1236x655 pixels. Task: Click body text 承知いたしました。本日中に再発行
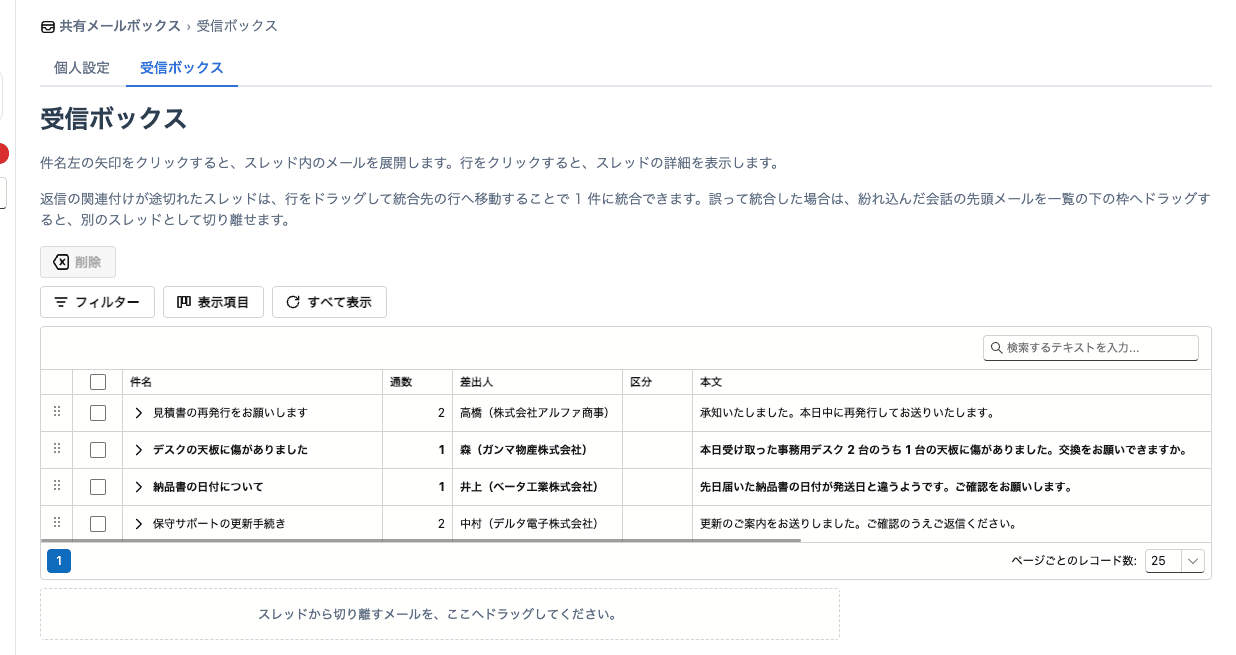846,413
